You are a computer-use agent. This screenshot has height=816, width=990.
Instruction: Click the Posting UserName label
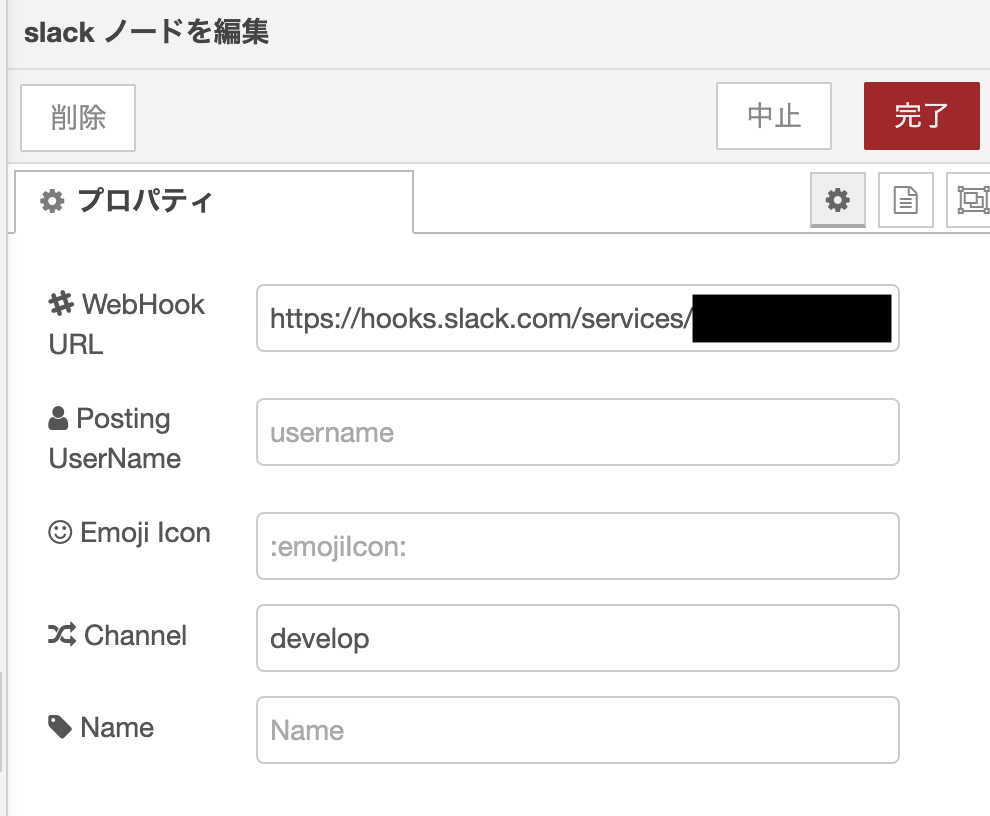[x=115, y=438]
